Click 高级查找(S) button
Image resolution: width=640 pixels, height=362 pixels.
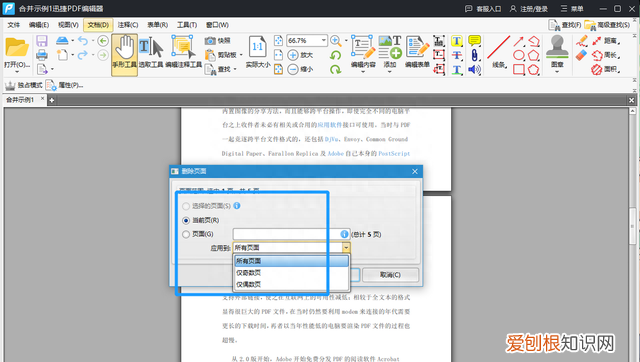tap(608, 25)
